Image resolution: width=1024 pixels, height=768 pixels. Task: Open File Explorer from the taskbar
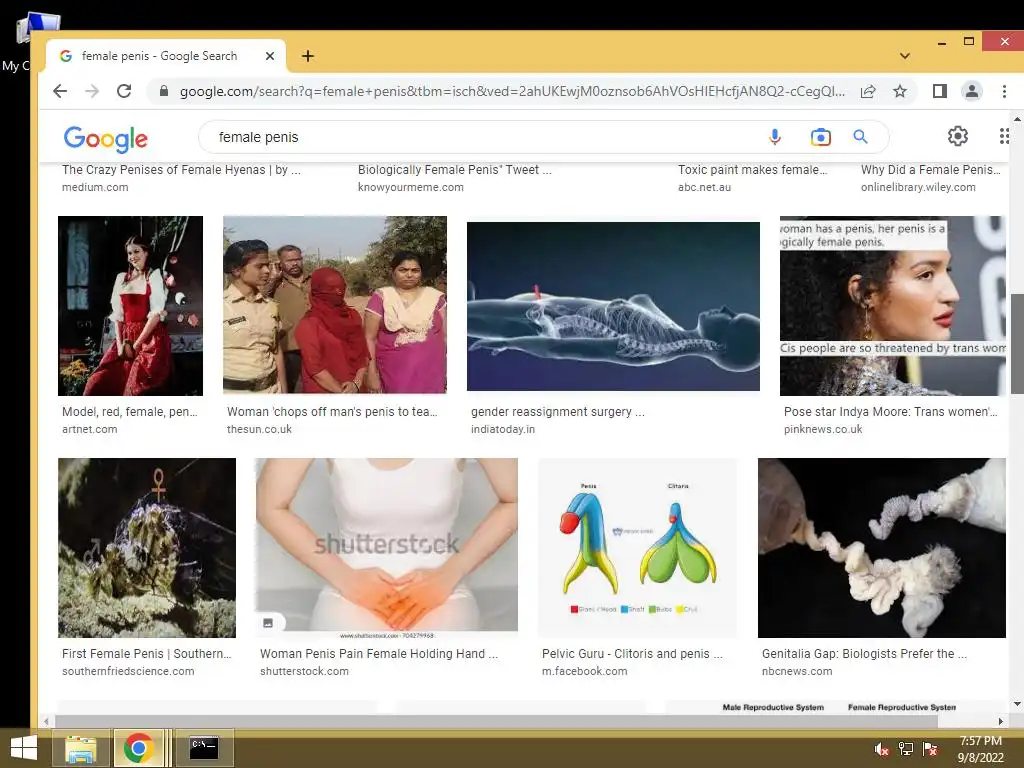coord(80,748)
